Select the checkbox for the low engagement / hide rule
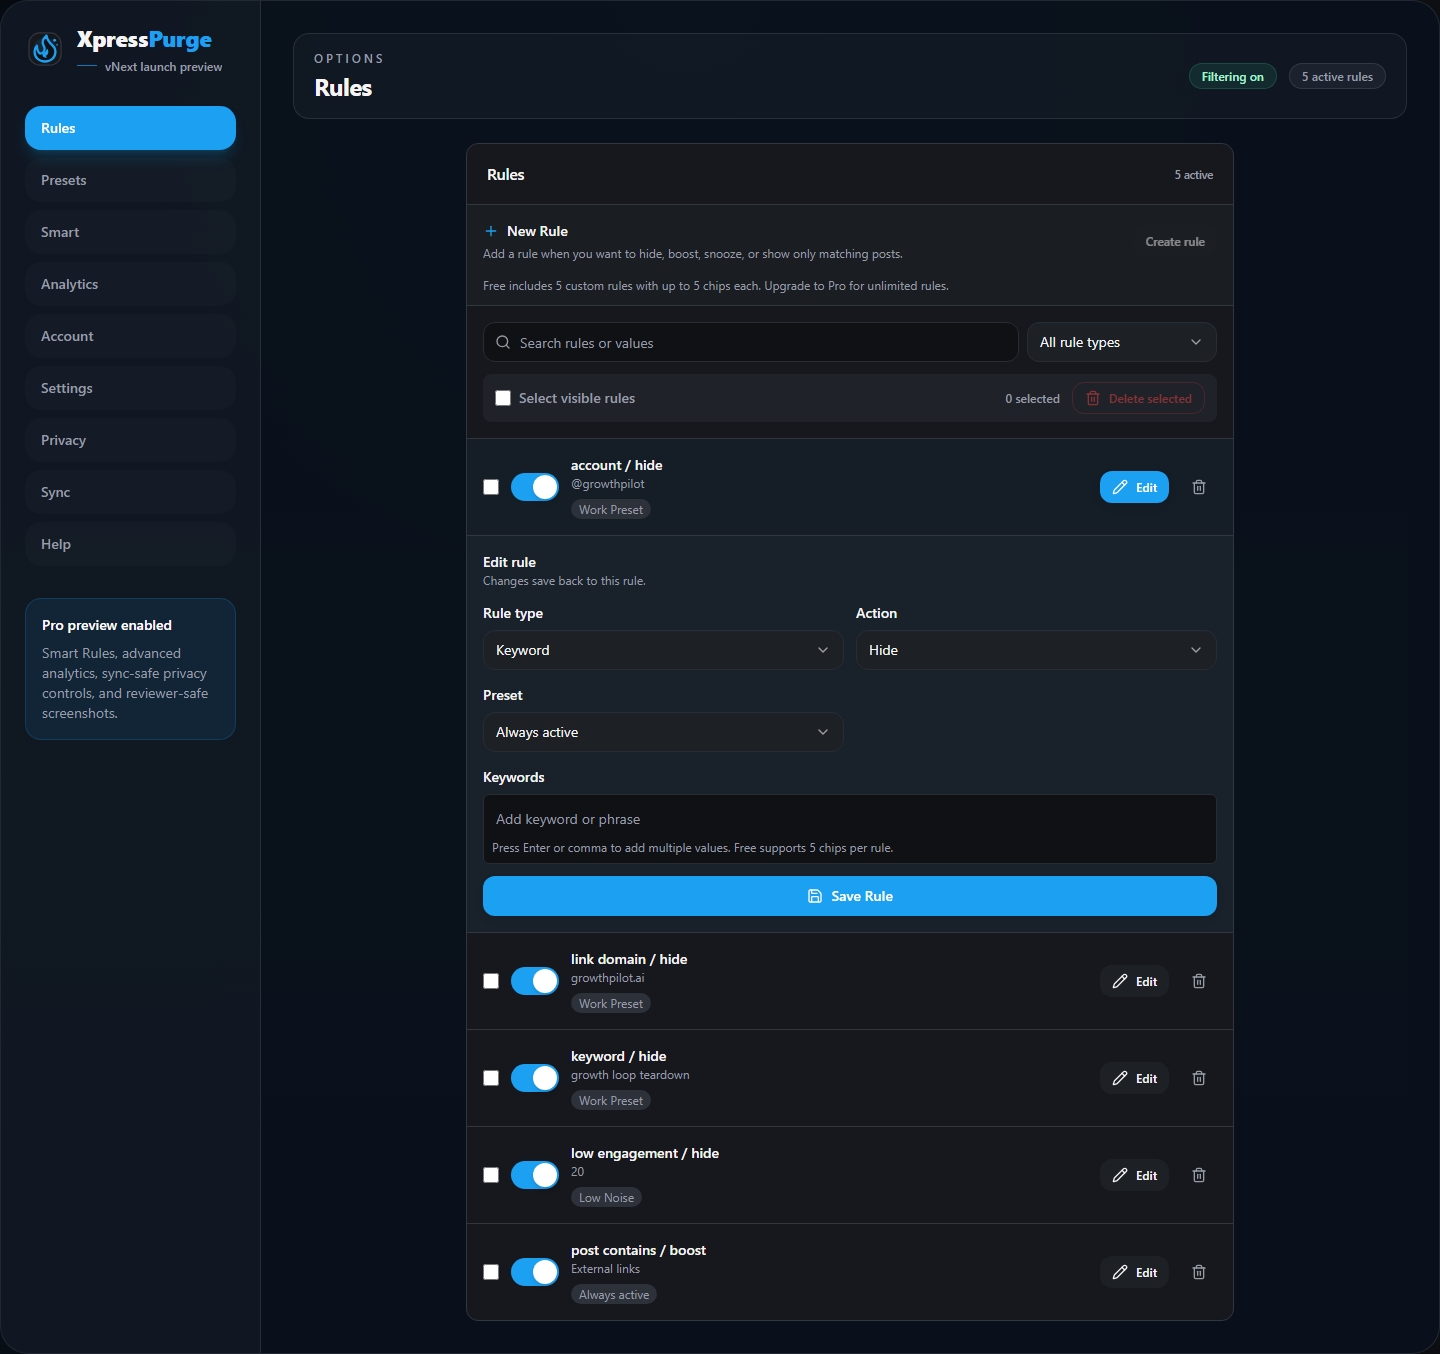 click(491, 1175)
